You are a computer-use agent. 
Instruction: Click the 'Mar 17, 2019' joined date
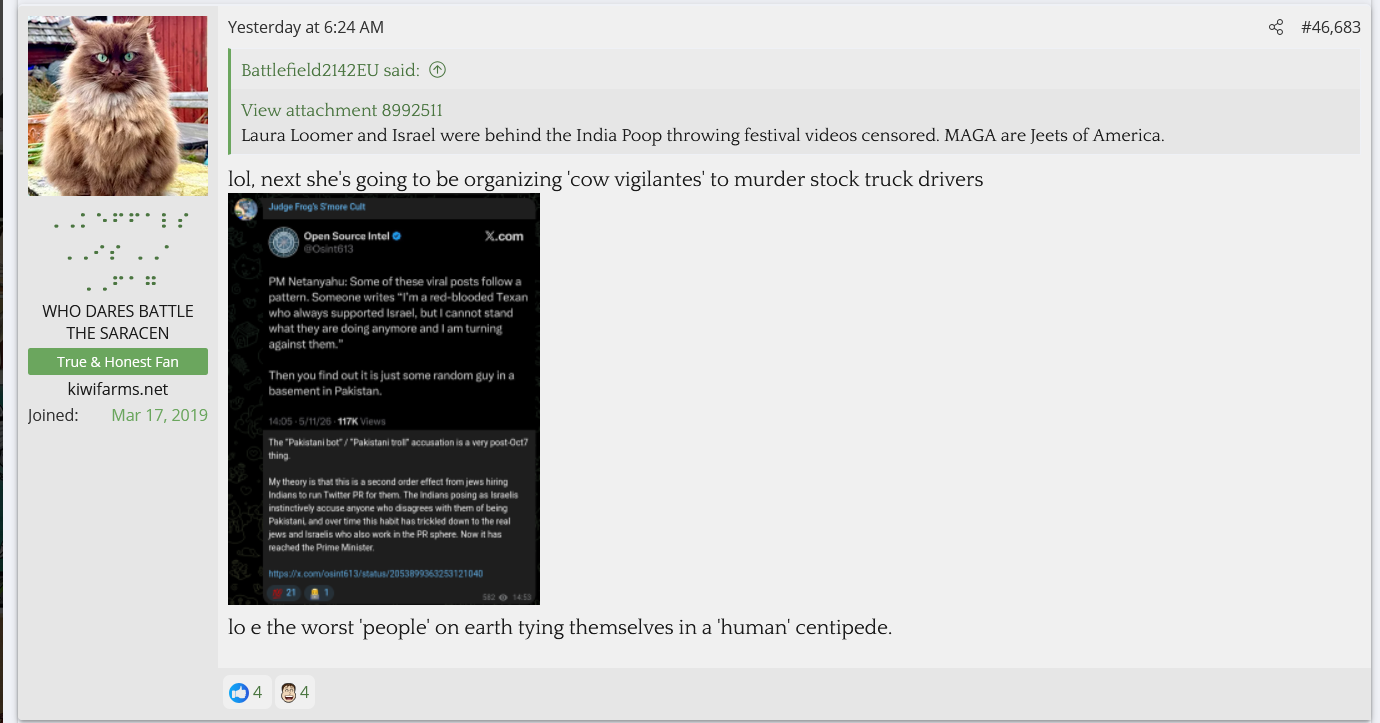(160, 415)
